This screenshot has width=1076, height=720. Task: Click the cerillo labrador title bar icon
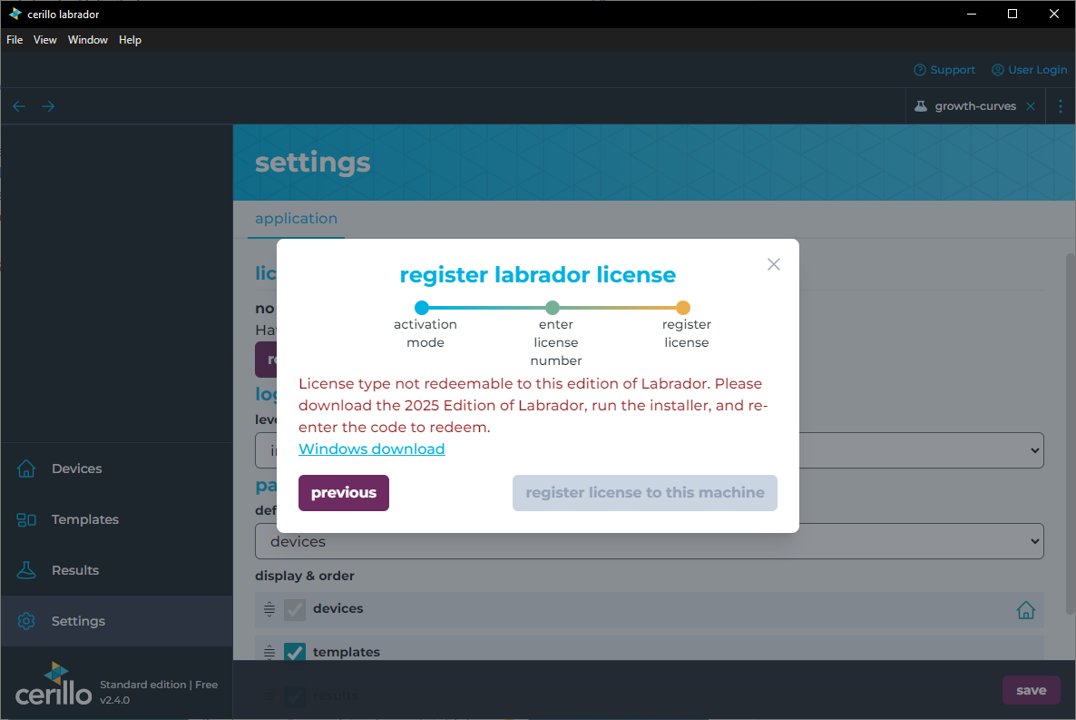point(15,14)
